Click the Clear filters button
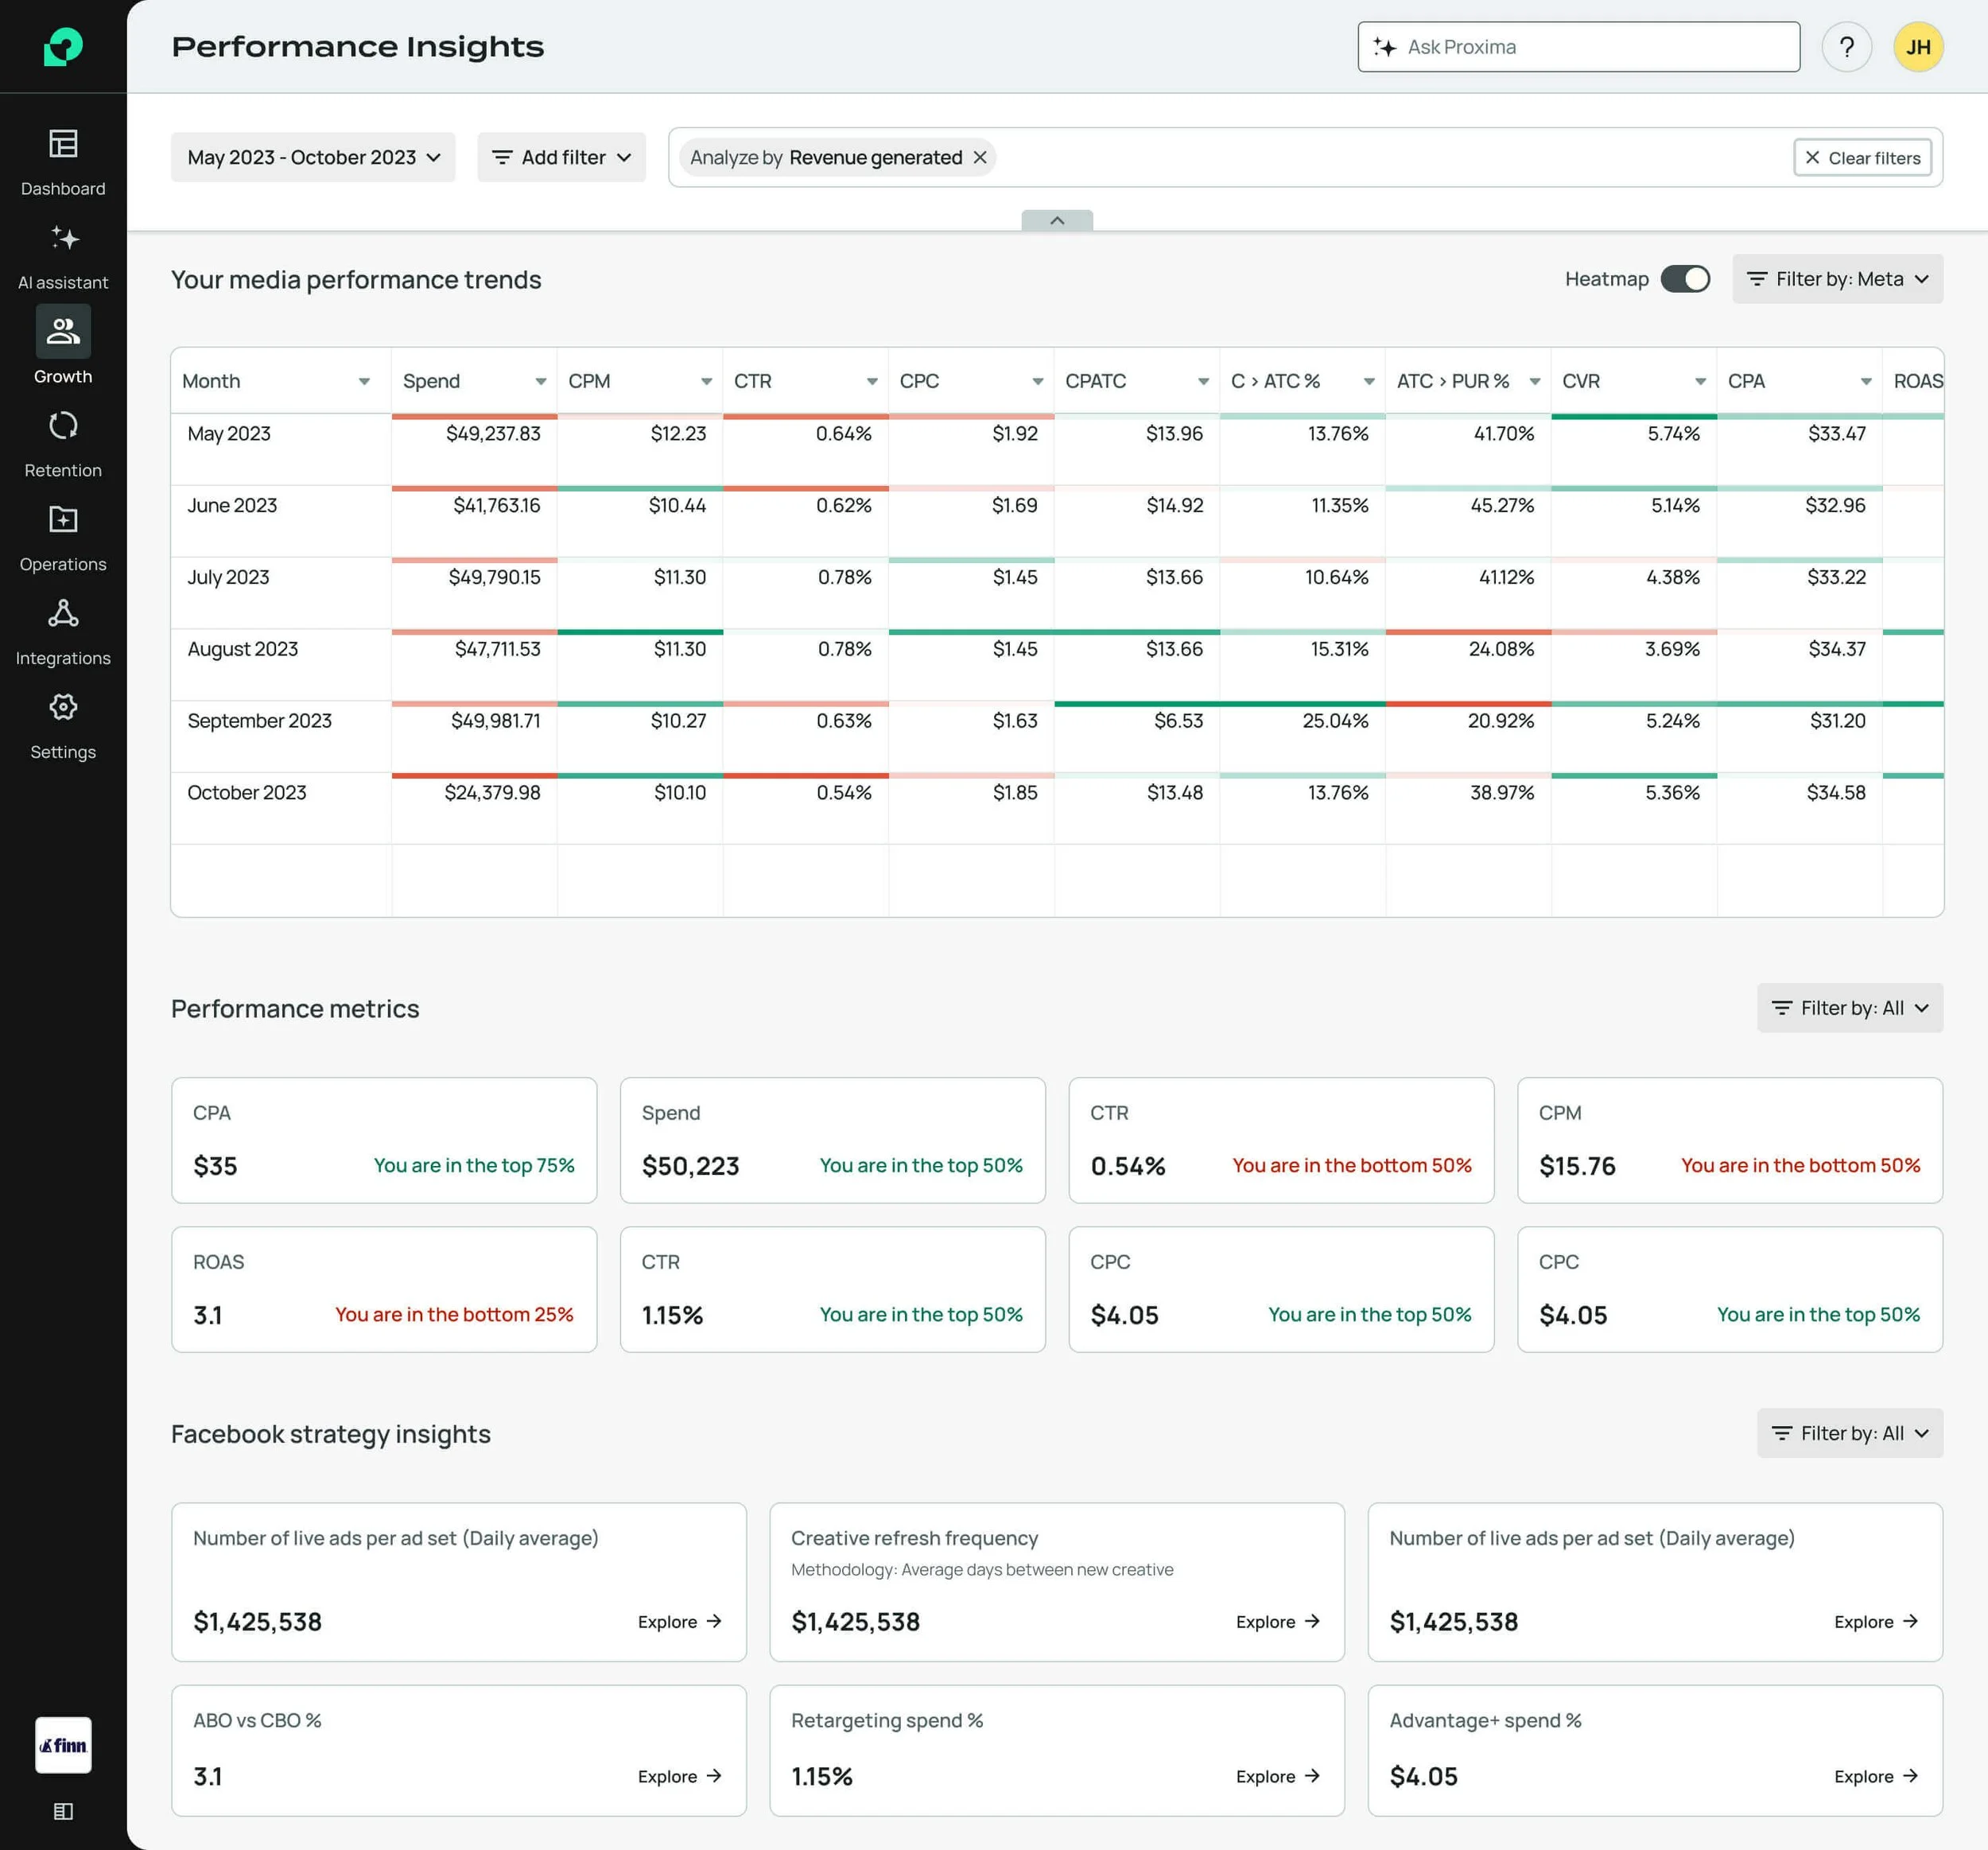Image resolution: width=1988 pixels, height=1850 pixels. pyautogui.click(x=1862, y=158)
